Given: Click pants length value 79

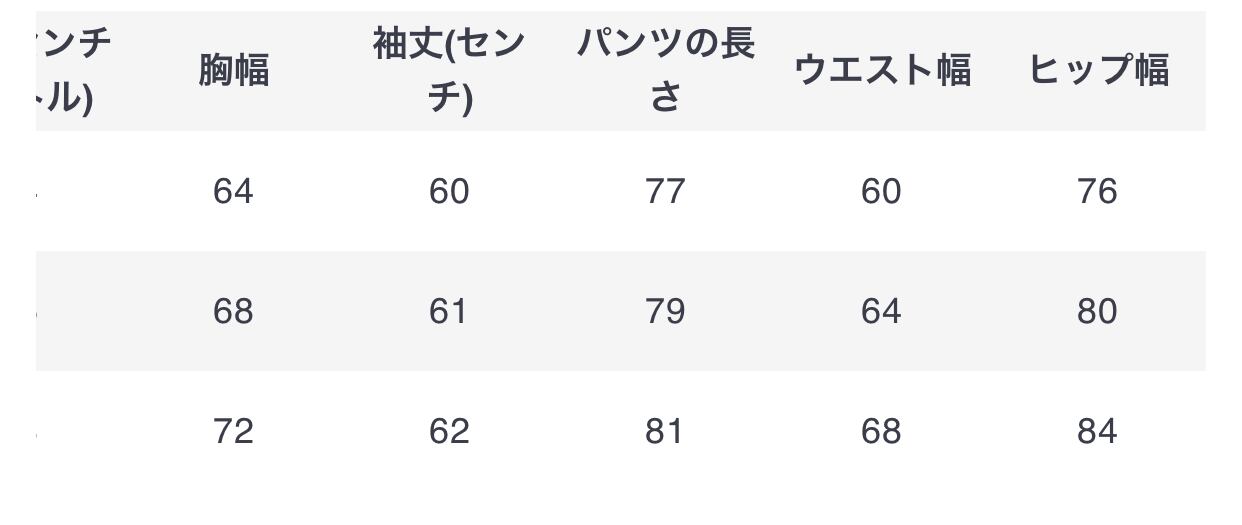Looking at the screenshot, I should click(x=665, y=311).
